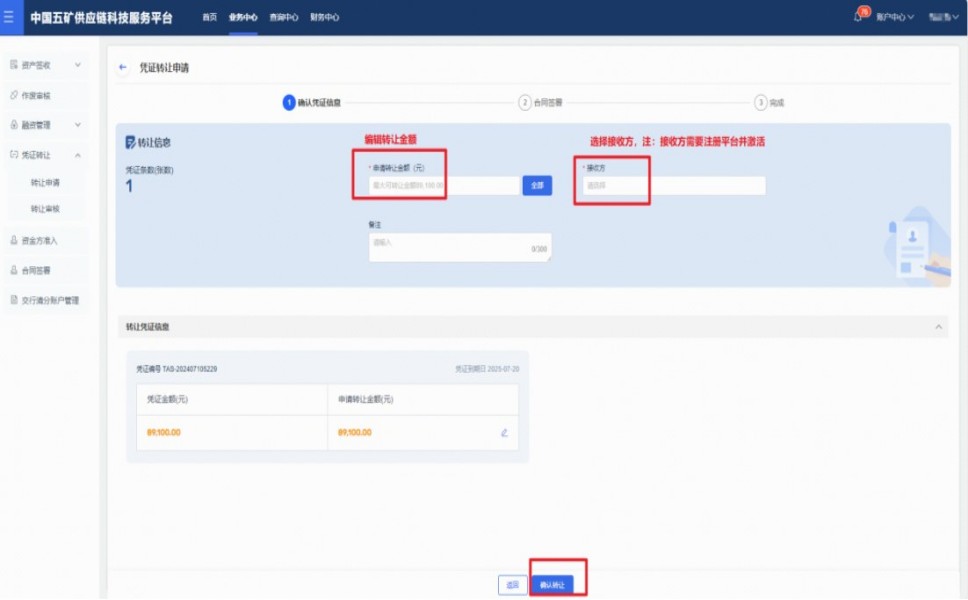Image resolution: width=968 pixels, height=600 pixels.
Task: Collapse the 转让凭证信息 section chevron
Action: (x=938, y=327)
